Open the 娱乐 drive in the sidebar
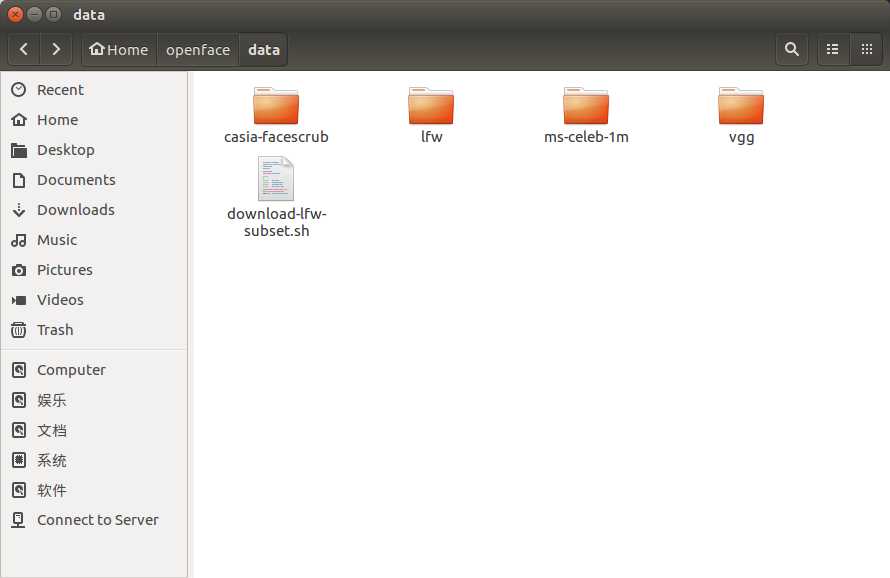Screen dimensions: 890x578 pyautogui.click(x=94, y=400)
